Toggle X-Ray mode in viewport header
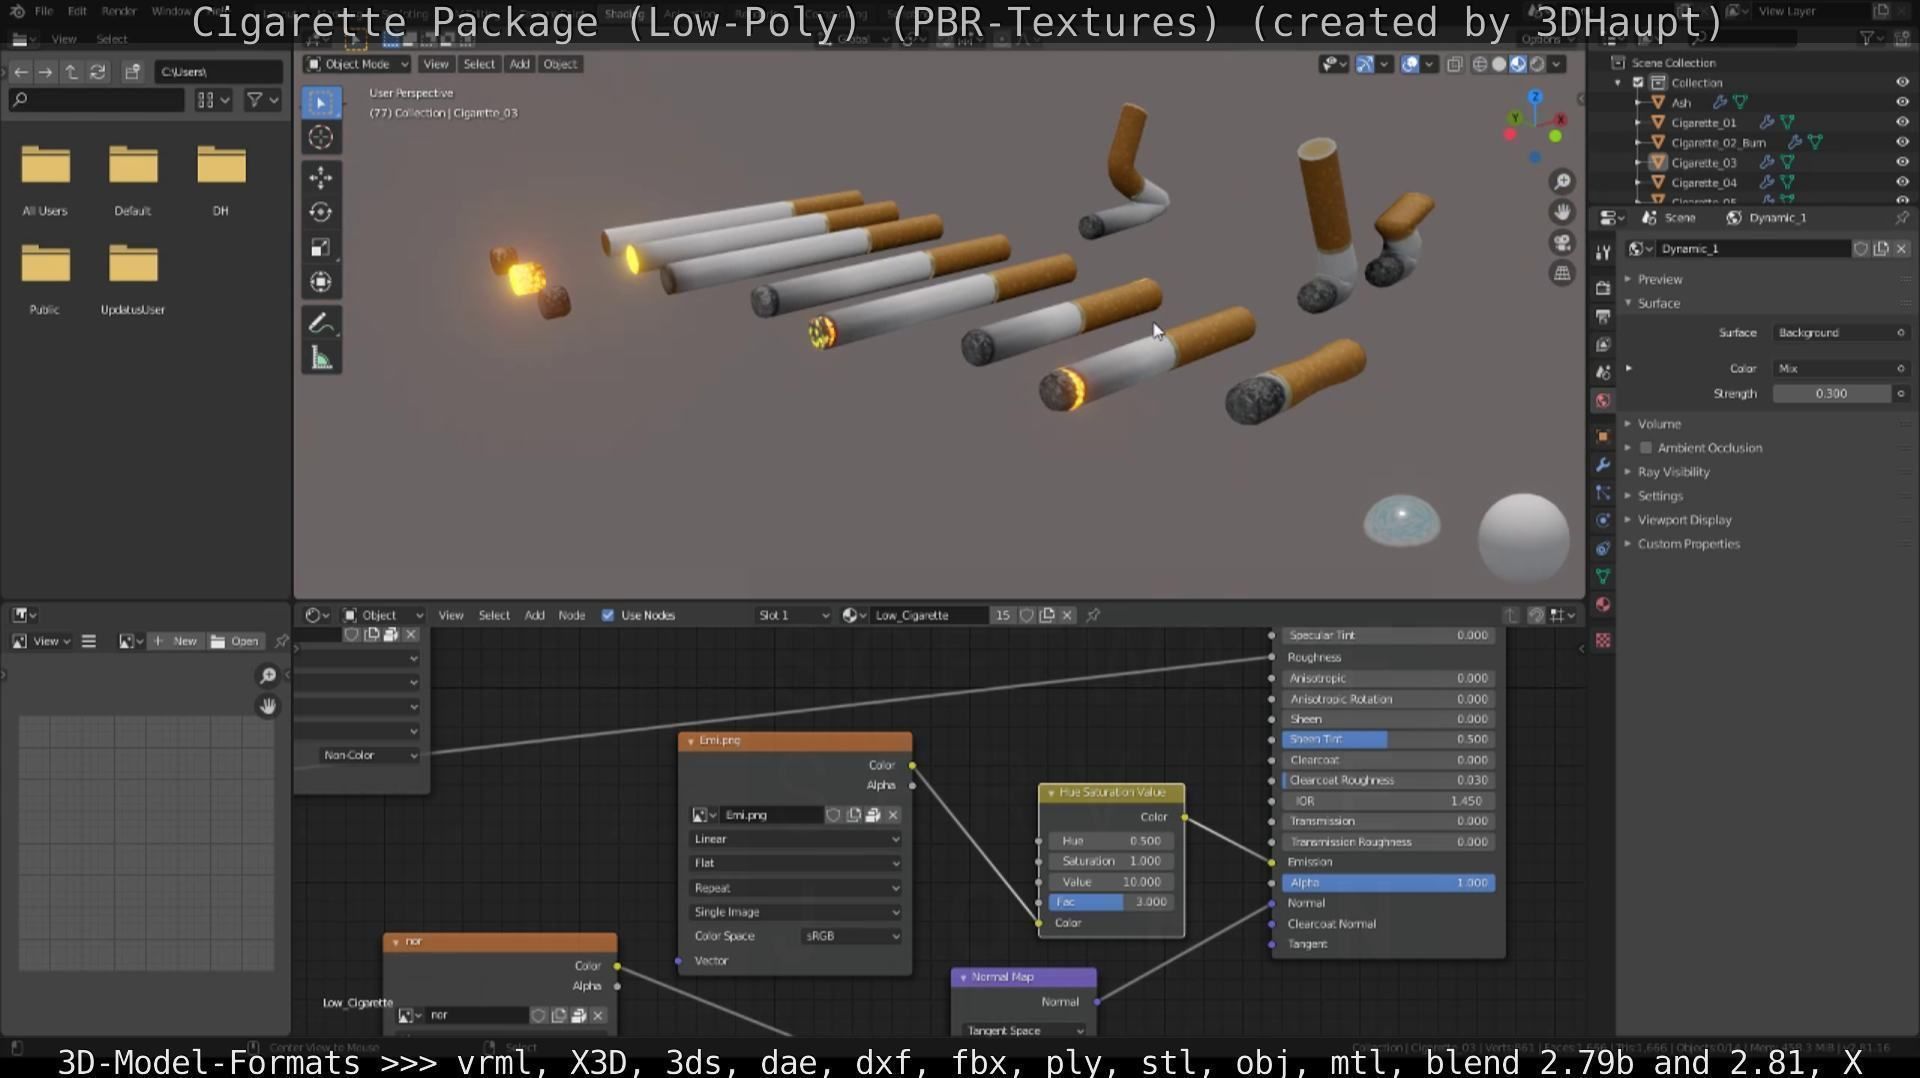The width and height of the screenshot is (1920, 1078). pyautogui.click(x=1455, y=64)
